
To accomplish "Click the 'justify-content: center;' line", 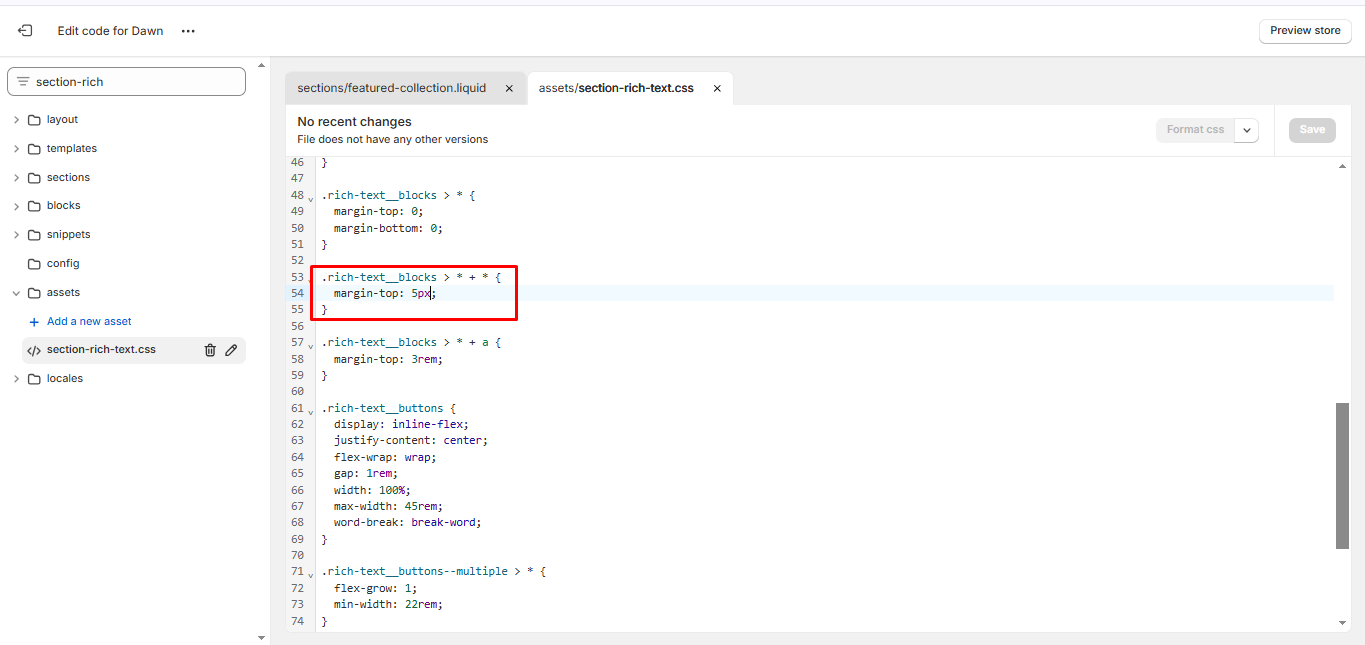I will (x=411, y=440).
